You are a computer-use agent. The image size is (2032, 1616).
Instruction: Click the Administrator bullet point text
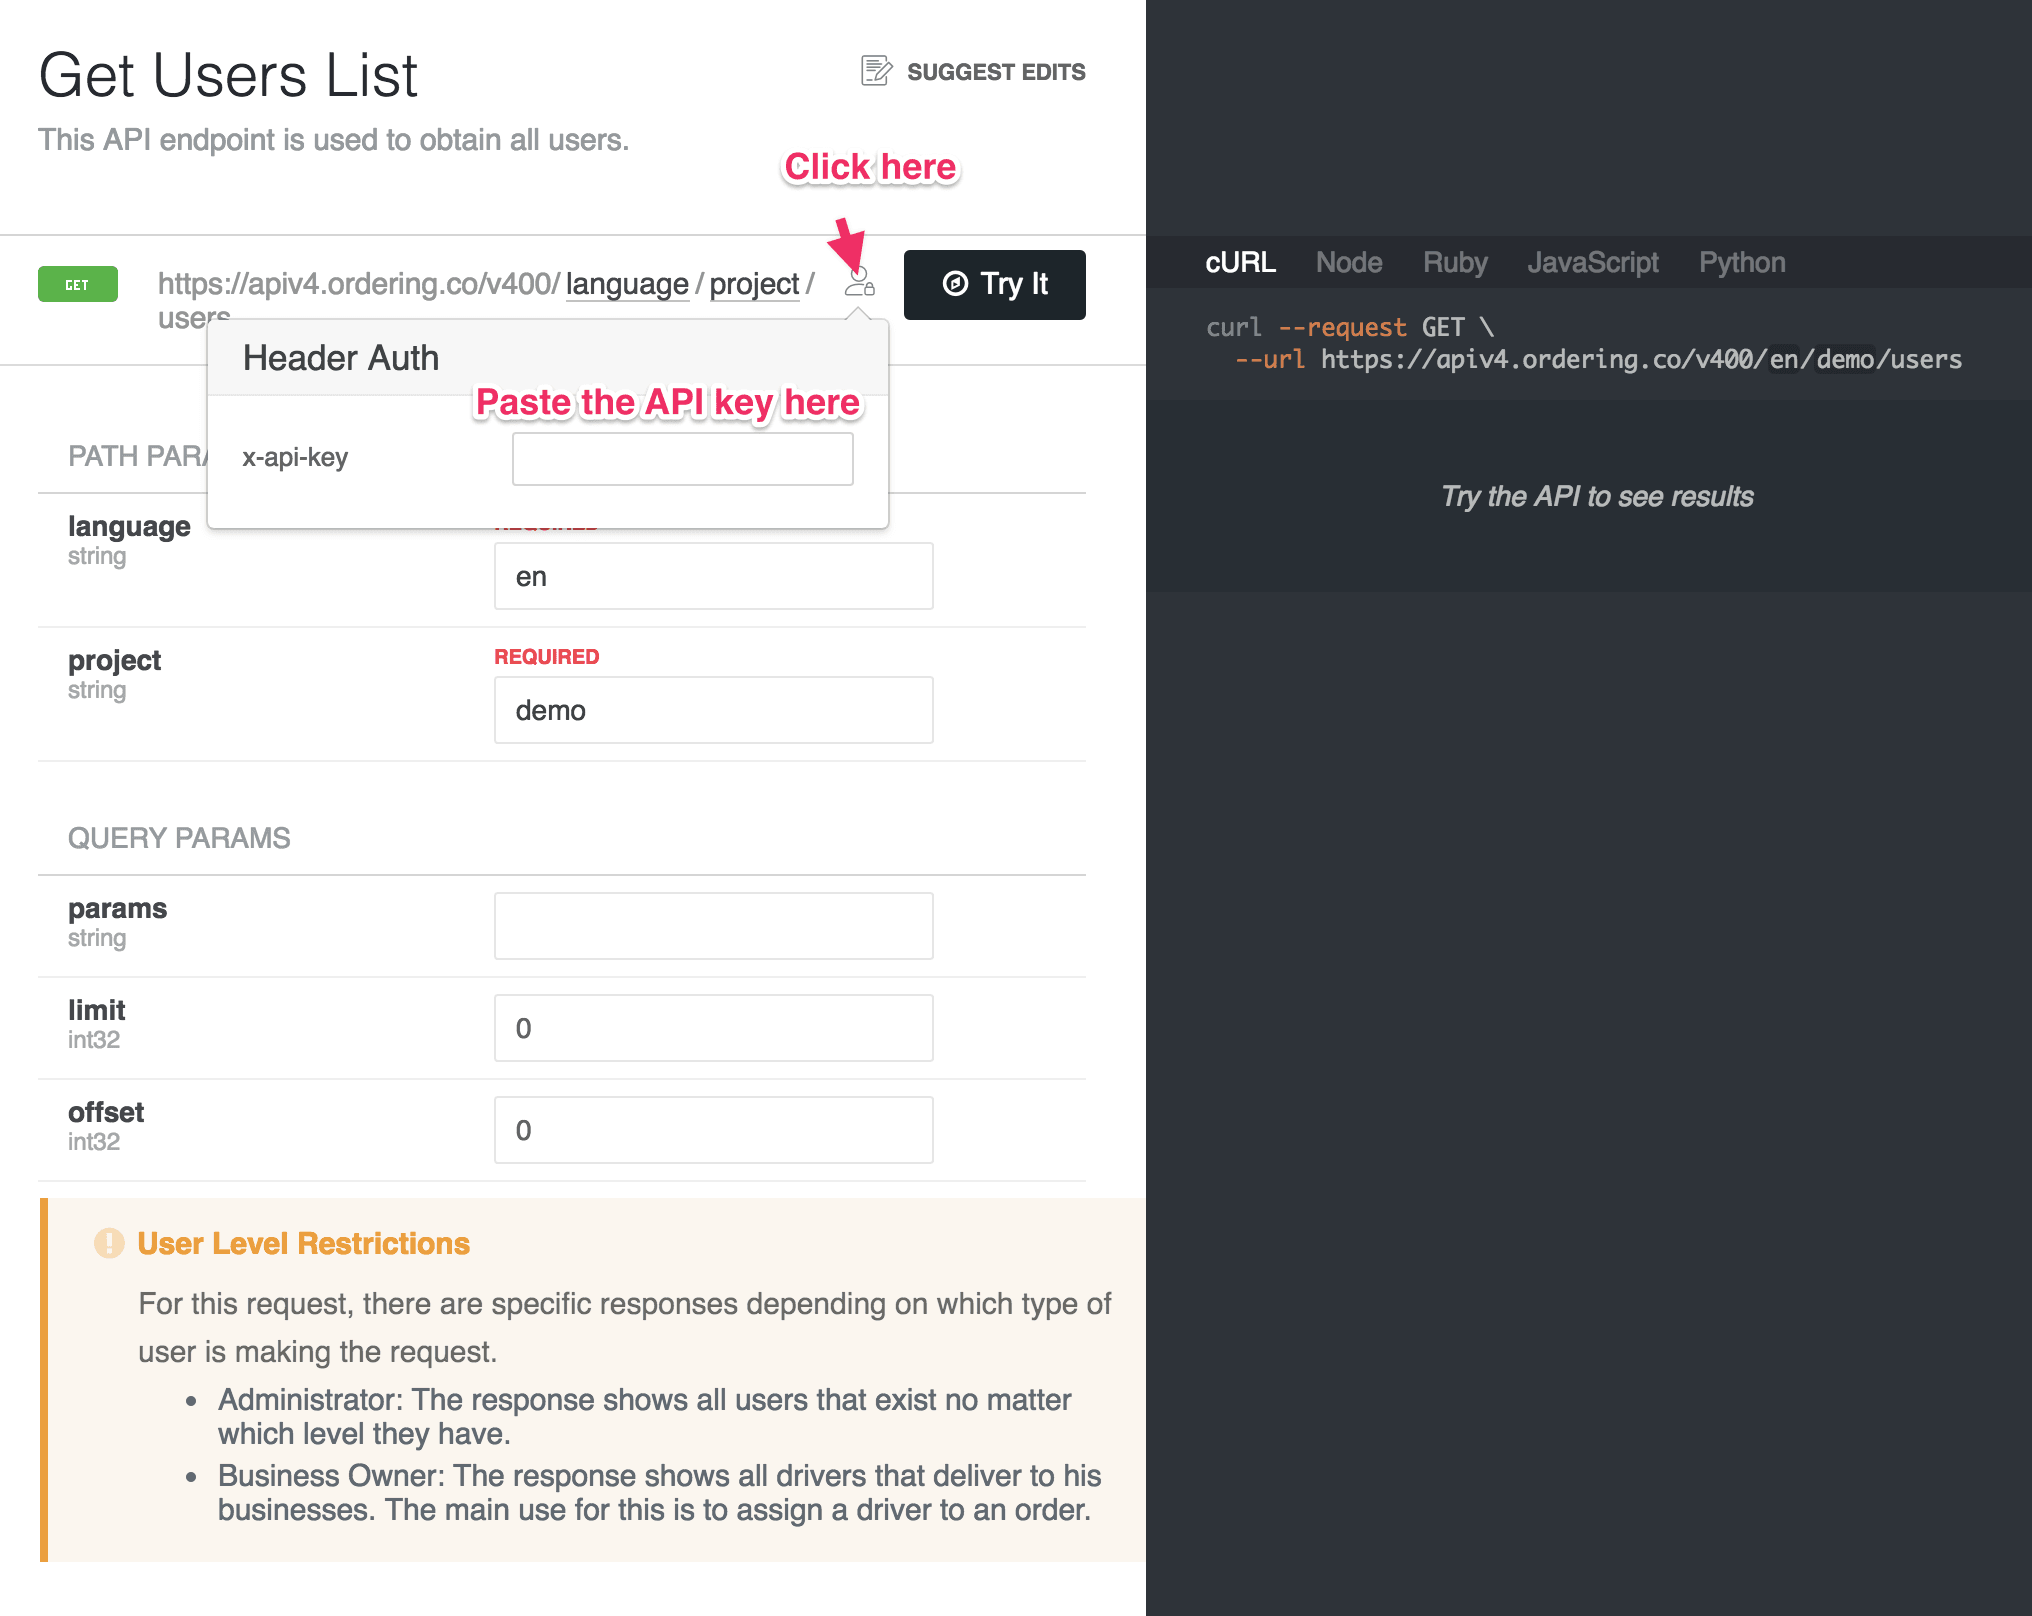[x=644, y=1416]
